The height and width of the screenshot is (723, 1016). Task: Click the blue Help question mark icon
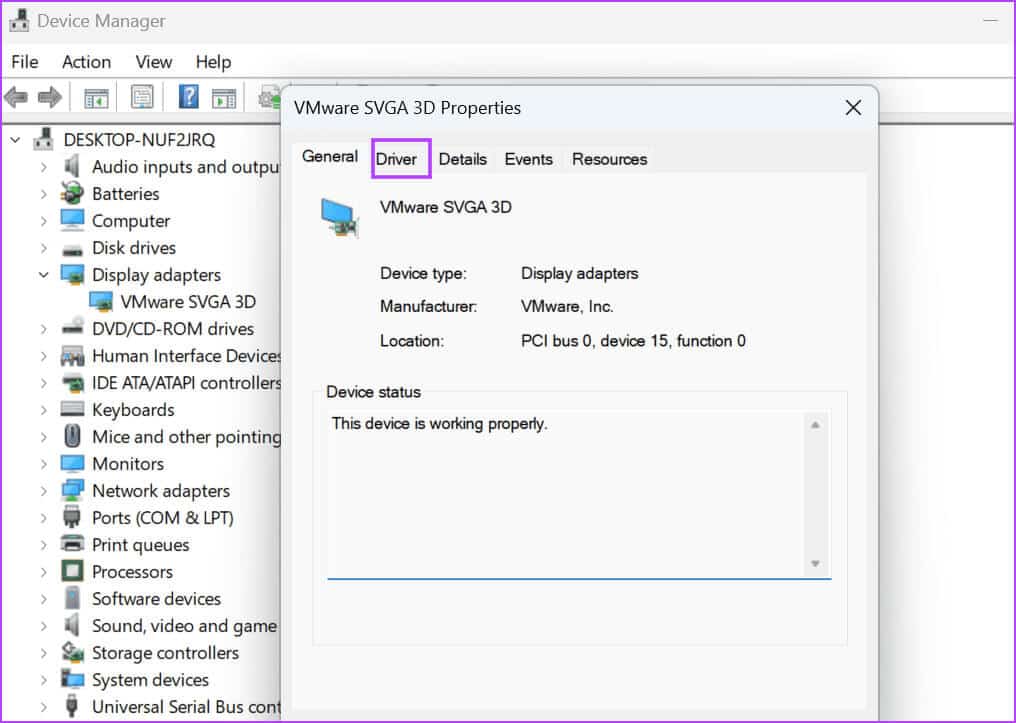click(189, 97)
